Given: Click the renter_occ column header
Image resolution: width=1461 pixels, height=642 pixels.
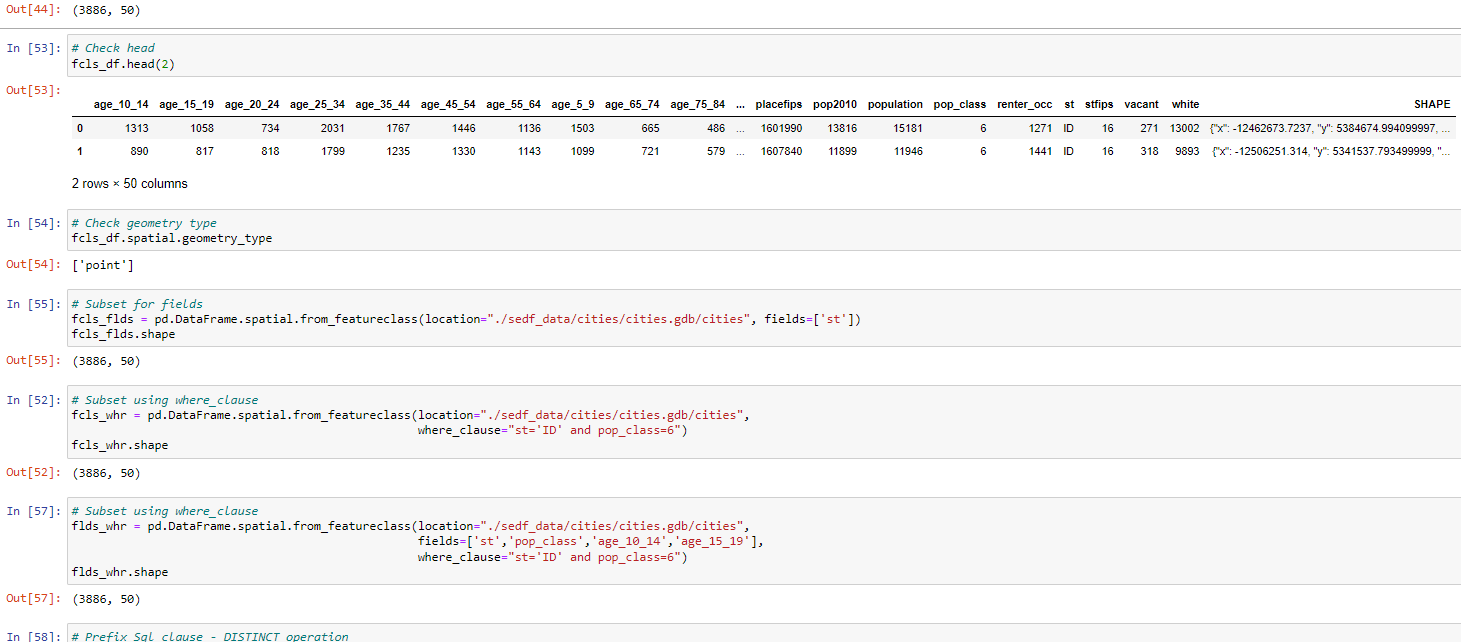Looking at the screenshot, I should (x=1025, y=104).
